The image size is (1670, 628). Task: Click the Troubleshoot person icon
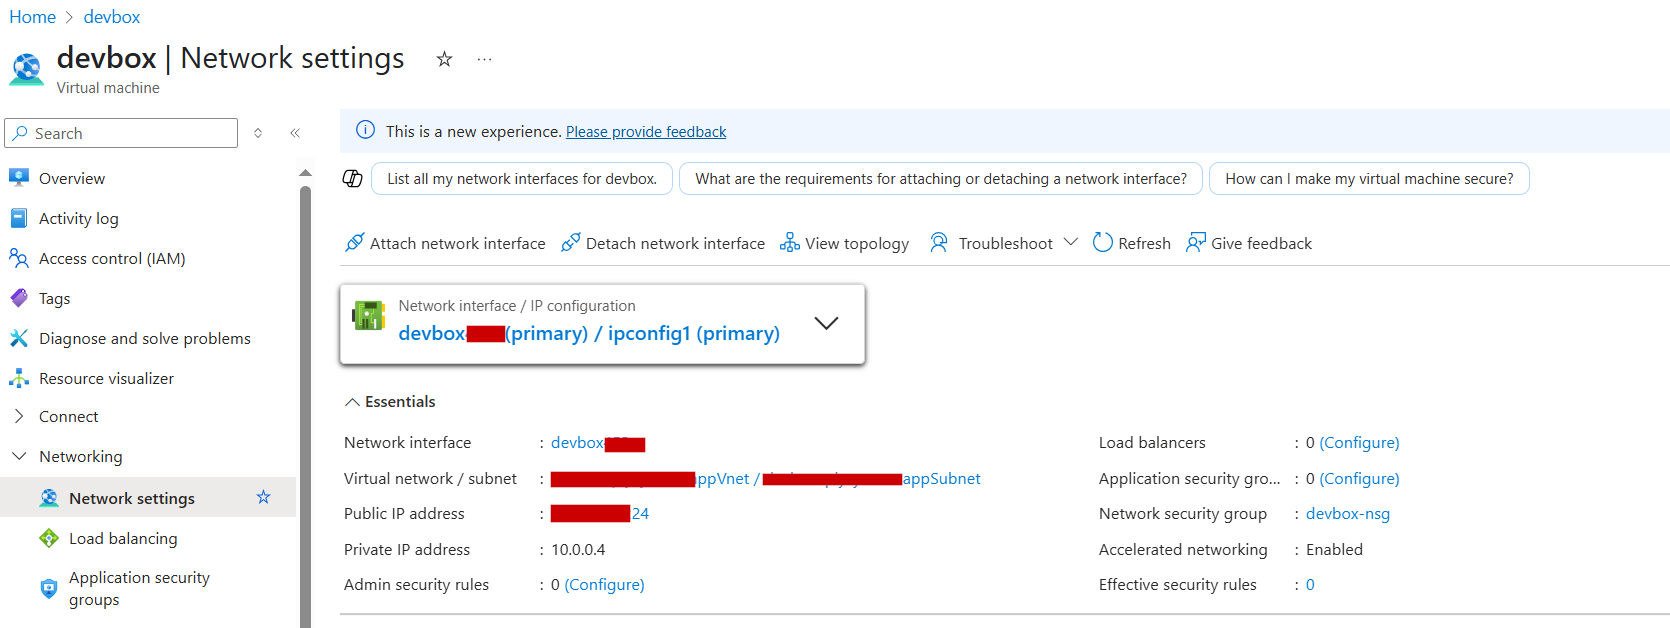[x=938, y=242]
